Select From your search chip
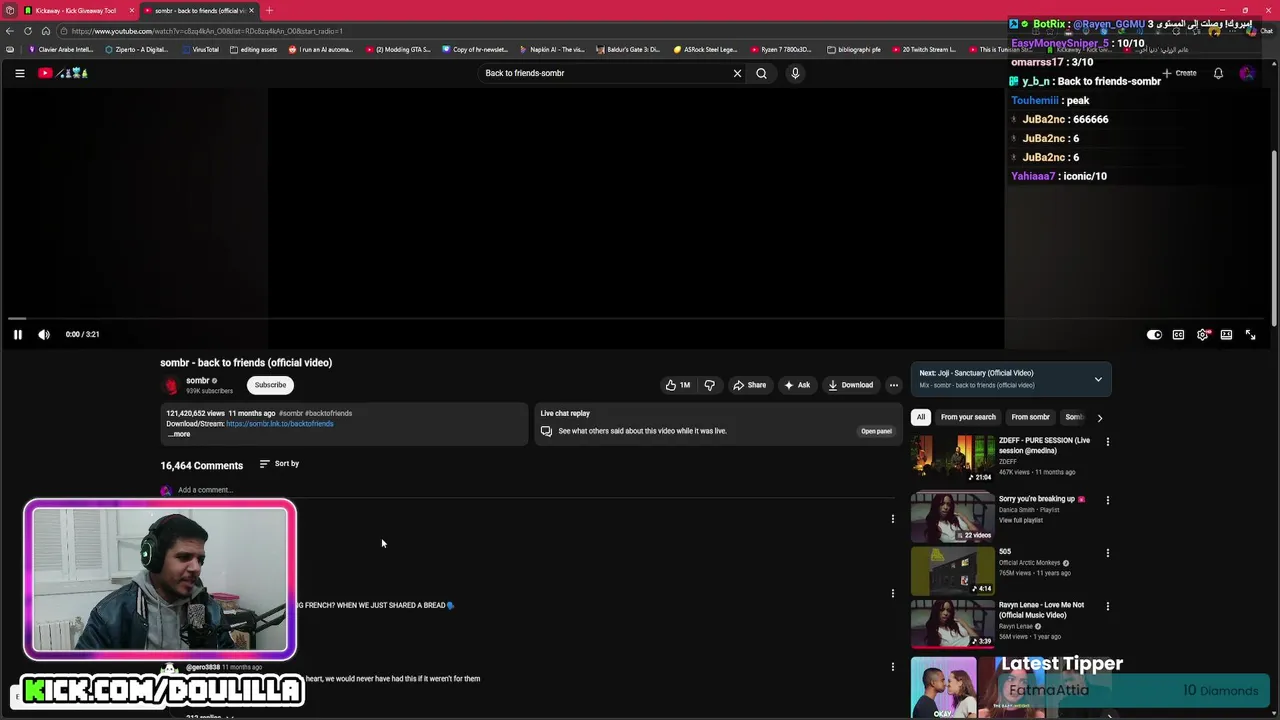The height and width of the screenshot is (720, 1280). point(968,417)
